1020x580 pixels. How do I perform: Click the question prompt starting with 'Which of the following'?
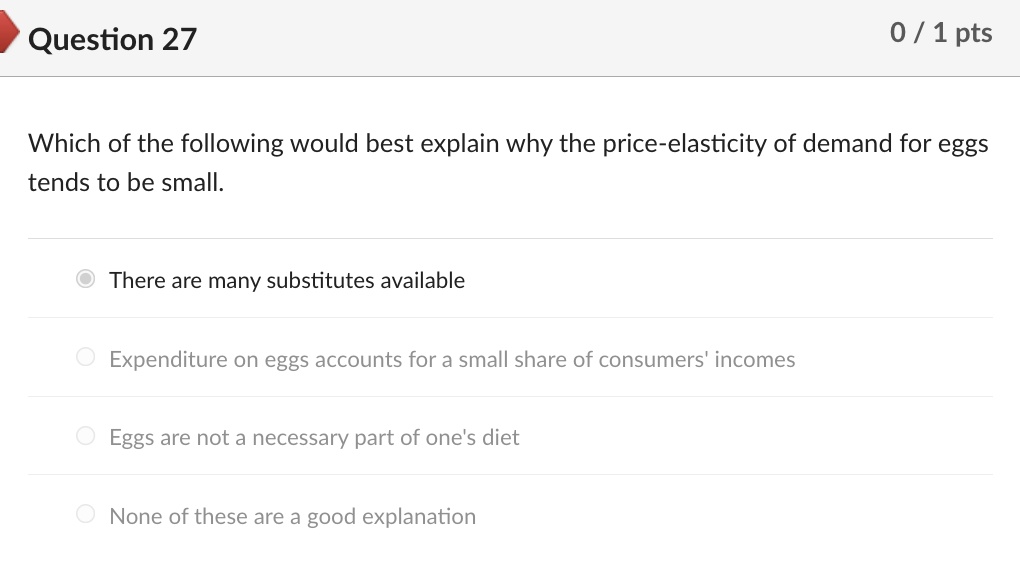508,144
